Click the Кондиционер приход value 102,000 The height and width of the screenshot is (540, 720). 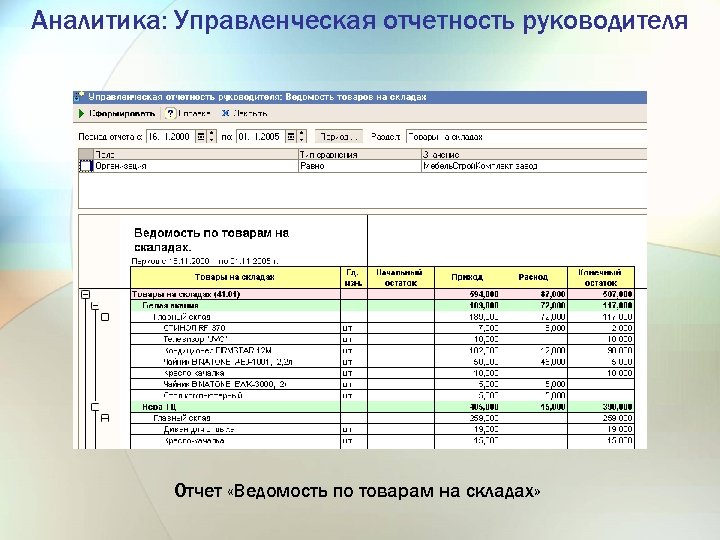484,351
